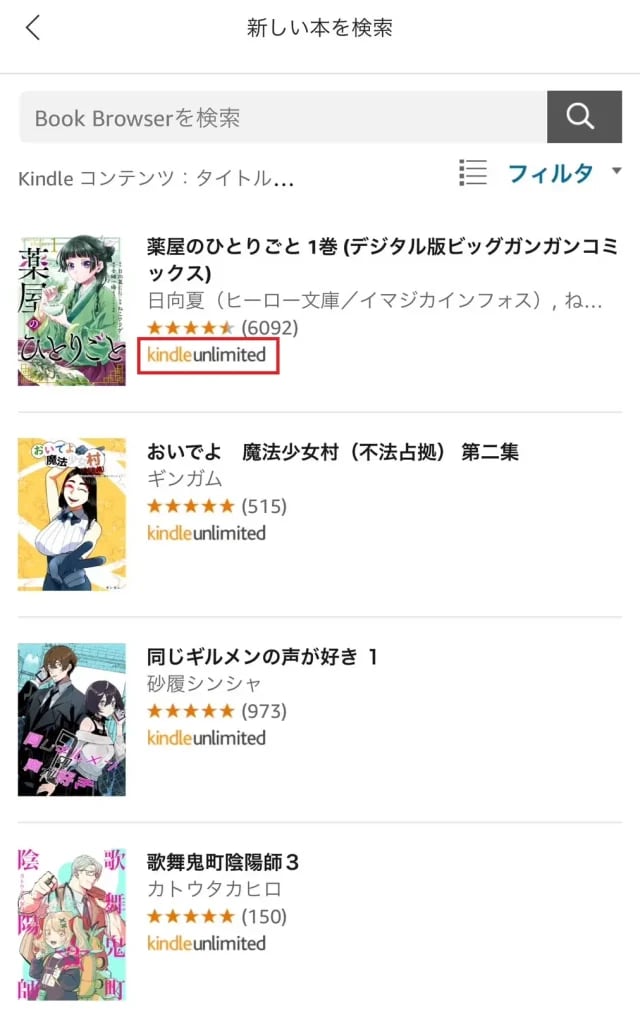Image resolution: width=640 pixels, height=1024 pixels.
Task: Click highlighted kindleunlimited badge of 薬屋のひとりごと
Action: (x=208, y=355)
